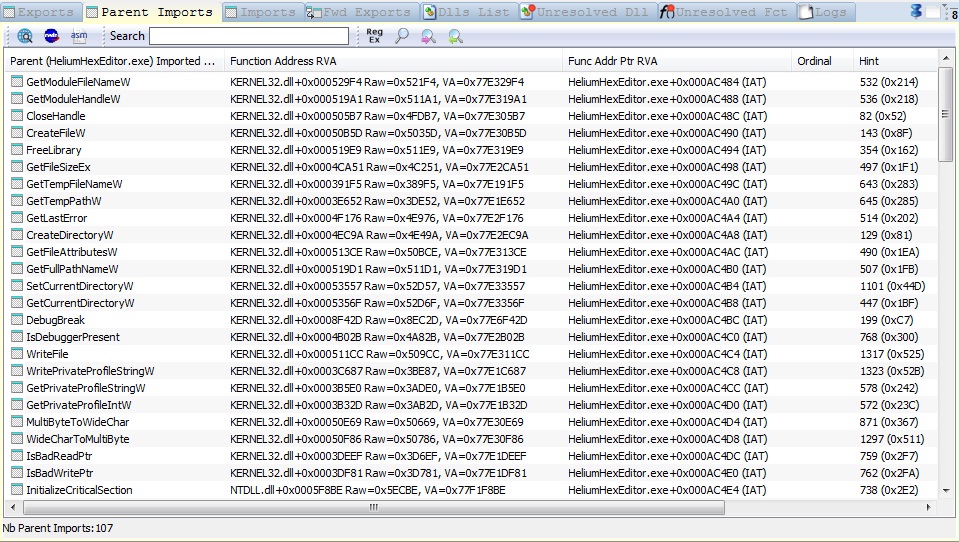Click the row icon beside GetCurrentDirectoryW
Viewport: 960px width, 542px height.
pos(17,303)
